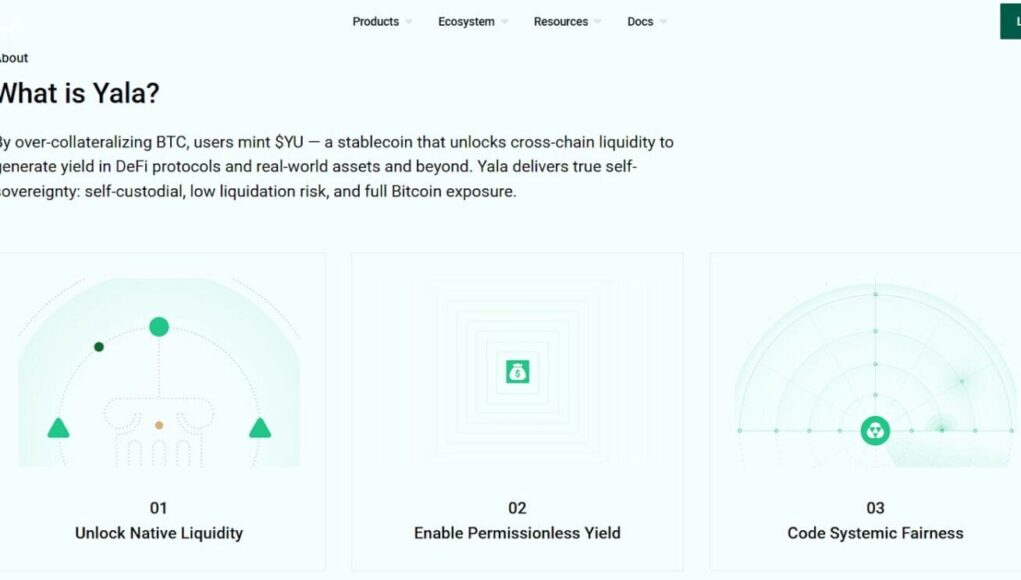Click the left green triangle icon
Viewport: 1021px width, 580px height.
(58, 428)
